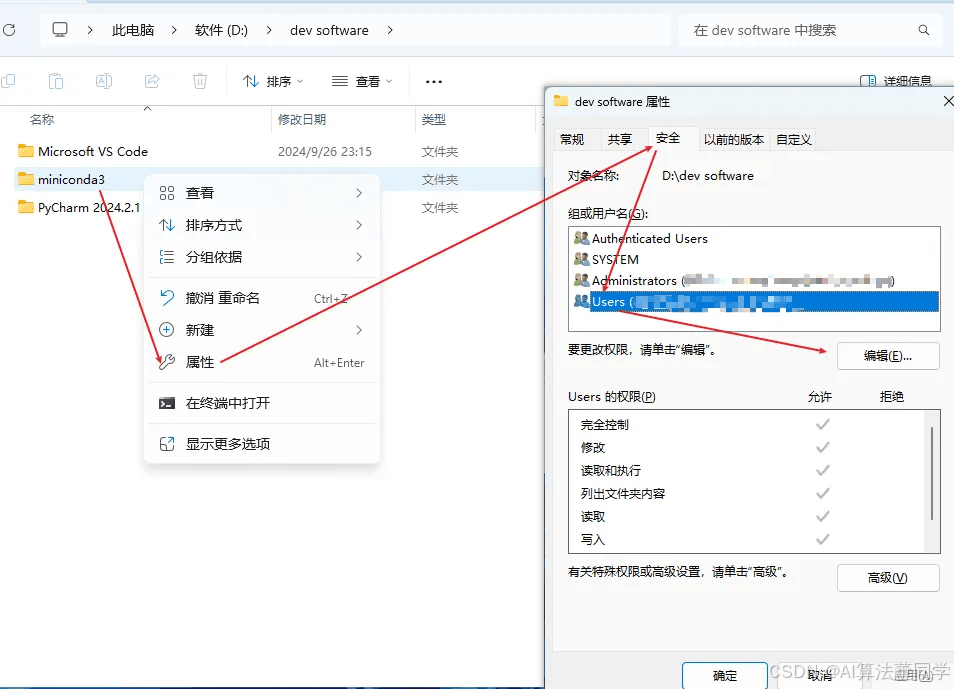Switch to the 自定义 tab
954x689 pixels.
point(793,139)
